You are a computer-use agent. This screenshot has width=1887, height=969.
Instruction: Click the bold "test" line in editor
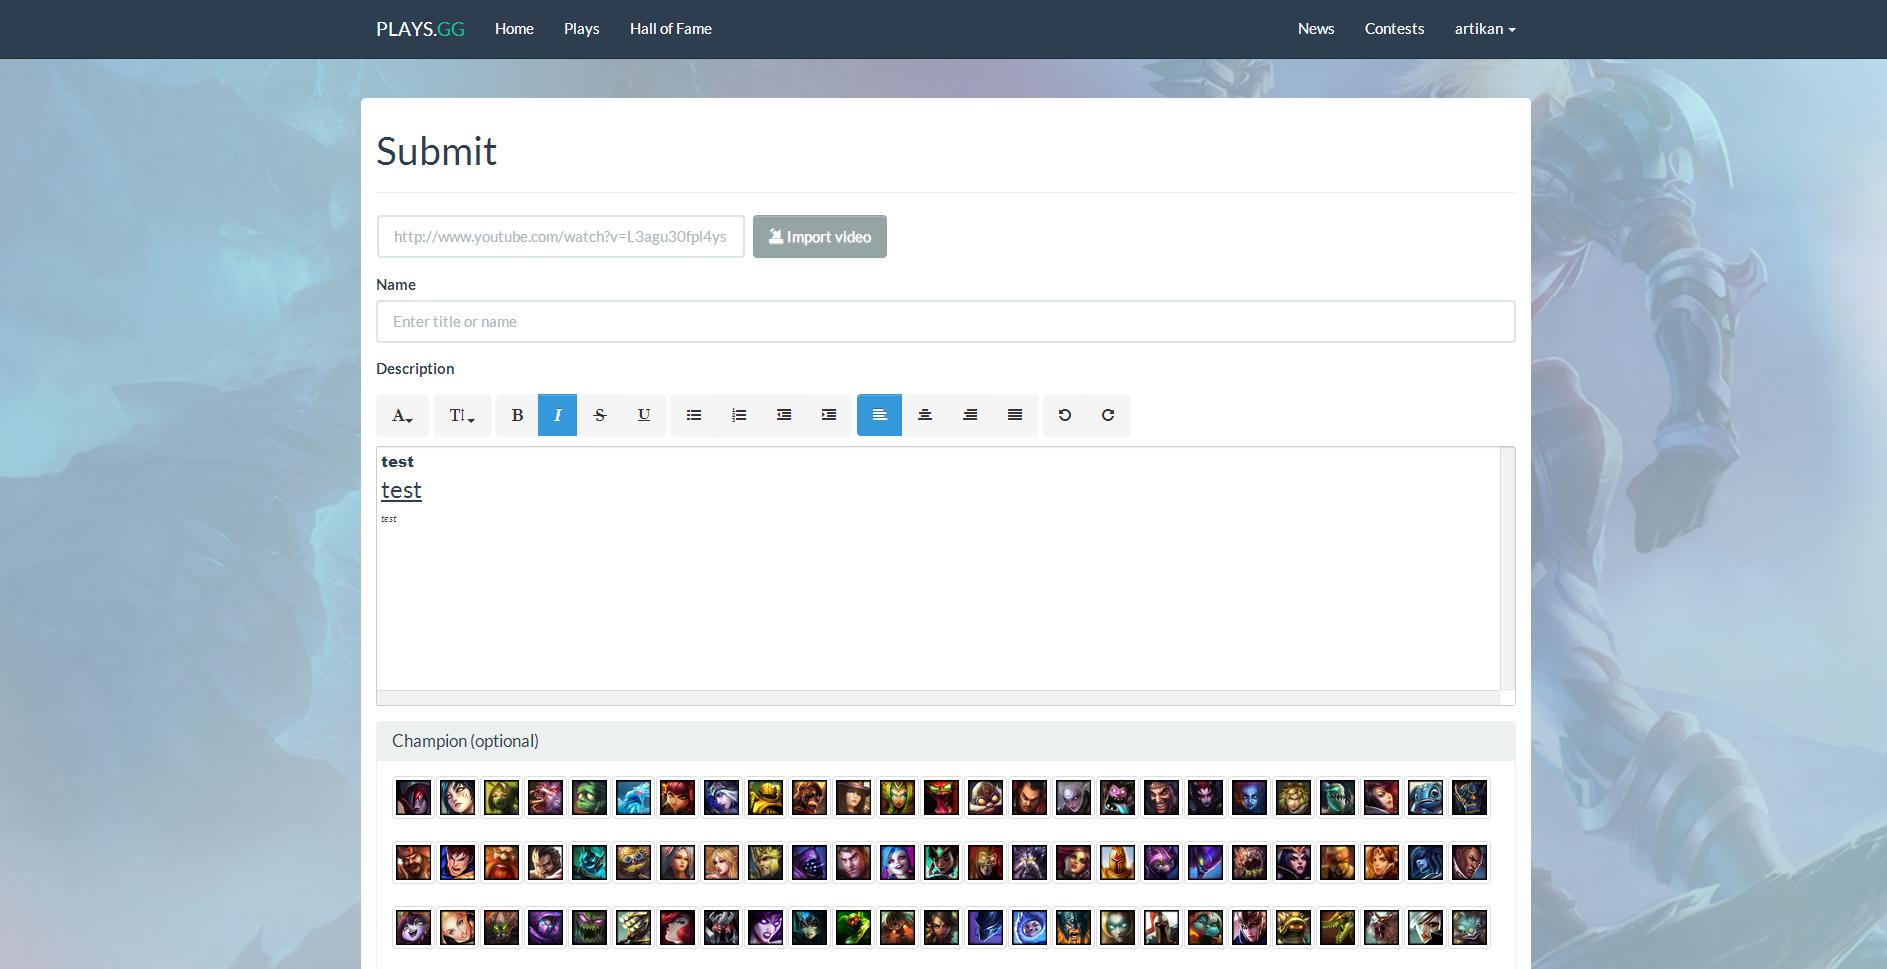tap(397, 462)
